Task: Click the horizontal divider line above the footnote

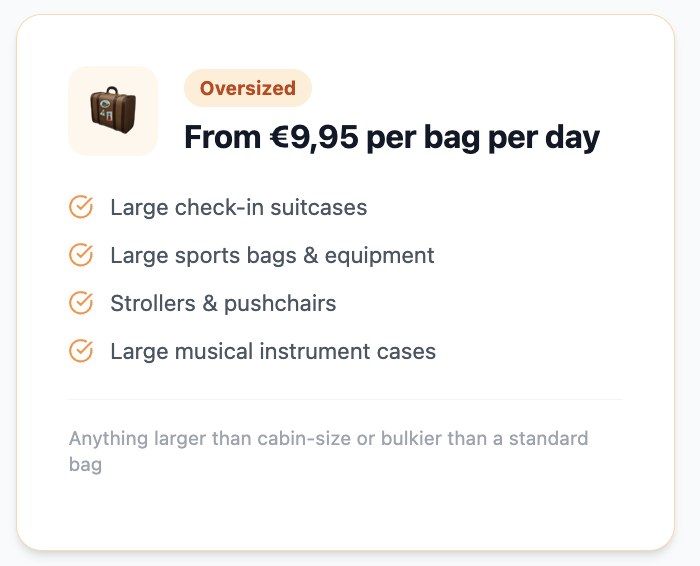Action: (x=345, y=399)
